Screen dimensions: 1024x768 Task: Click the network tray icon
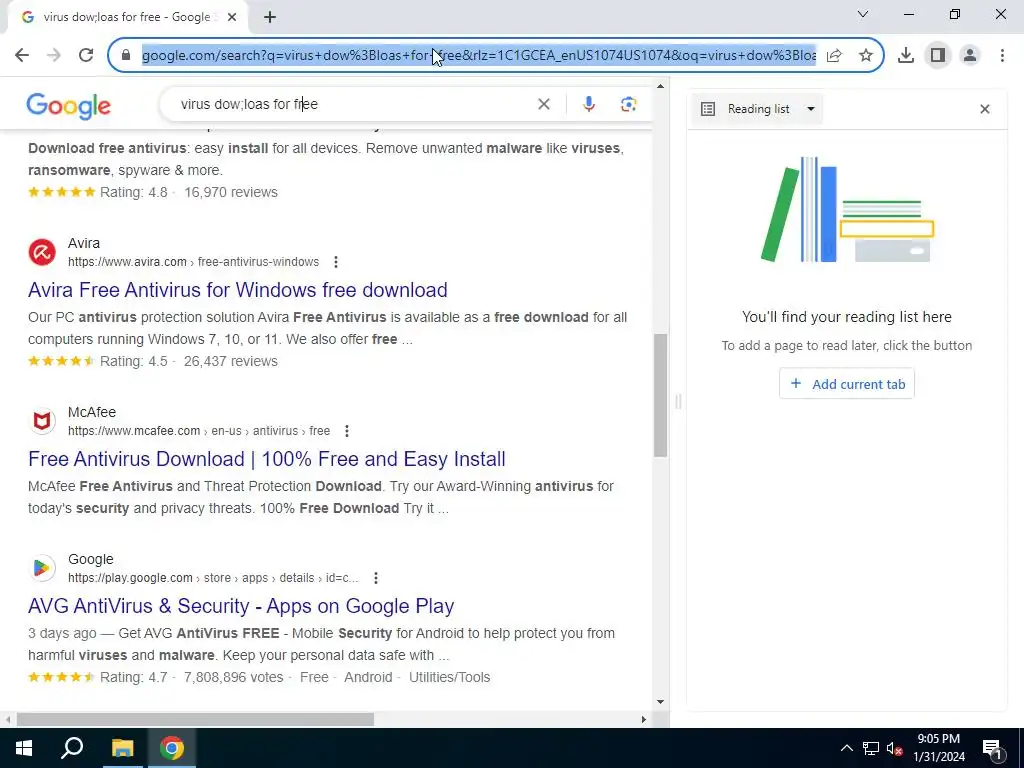pos(871,748)
